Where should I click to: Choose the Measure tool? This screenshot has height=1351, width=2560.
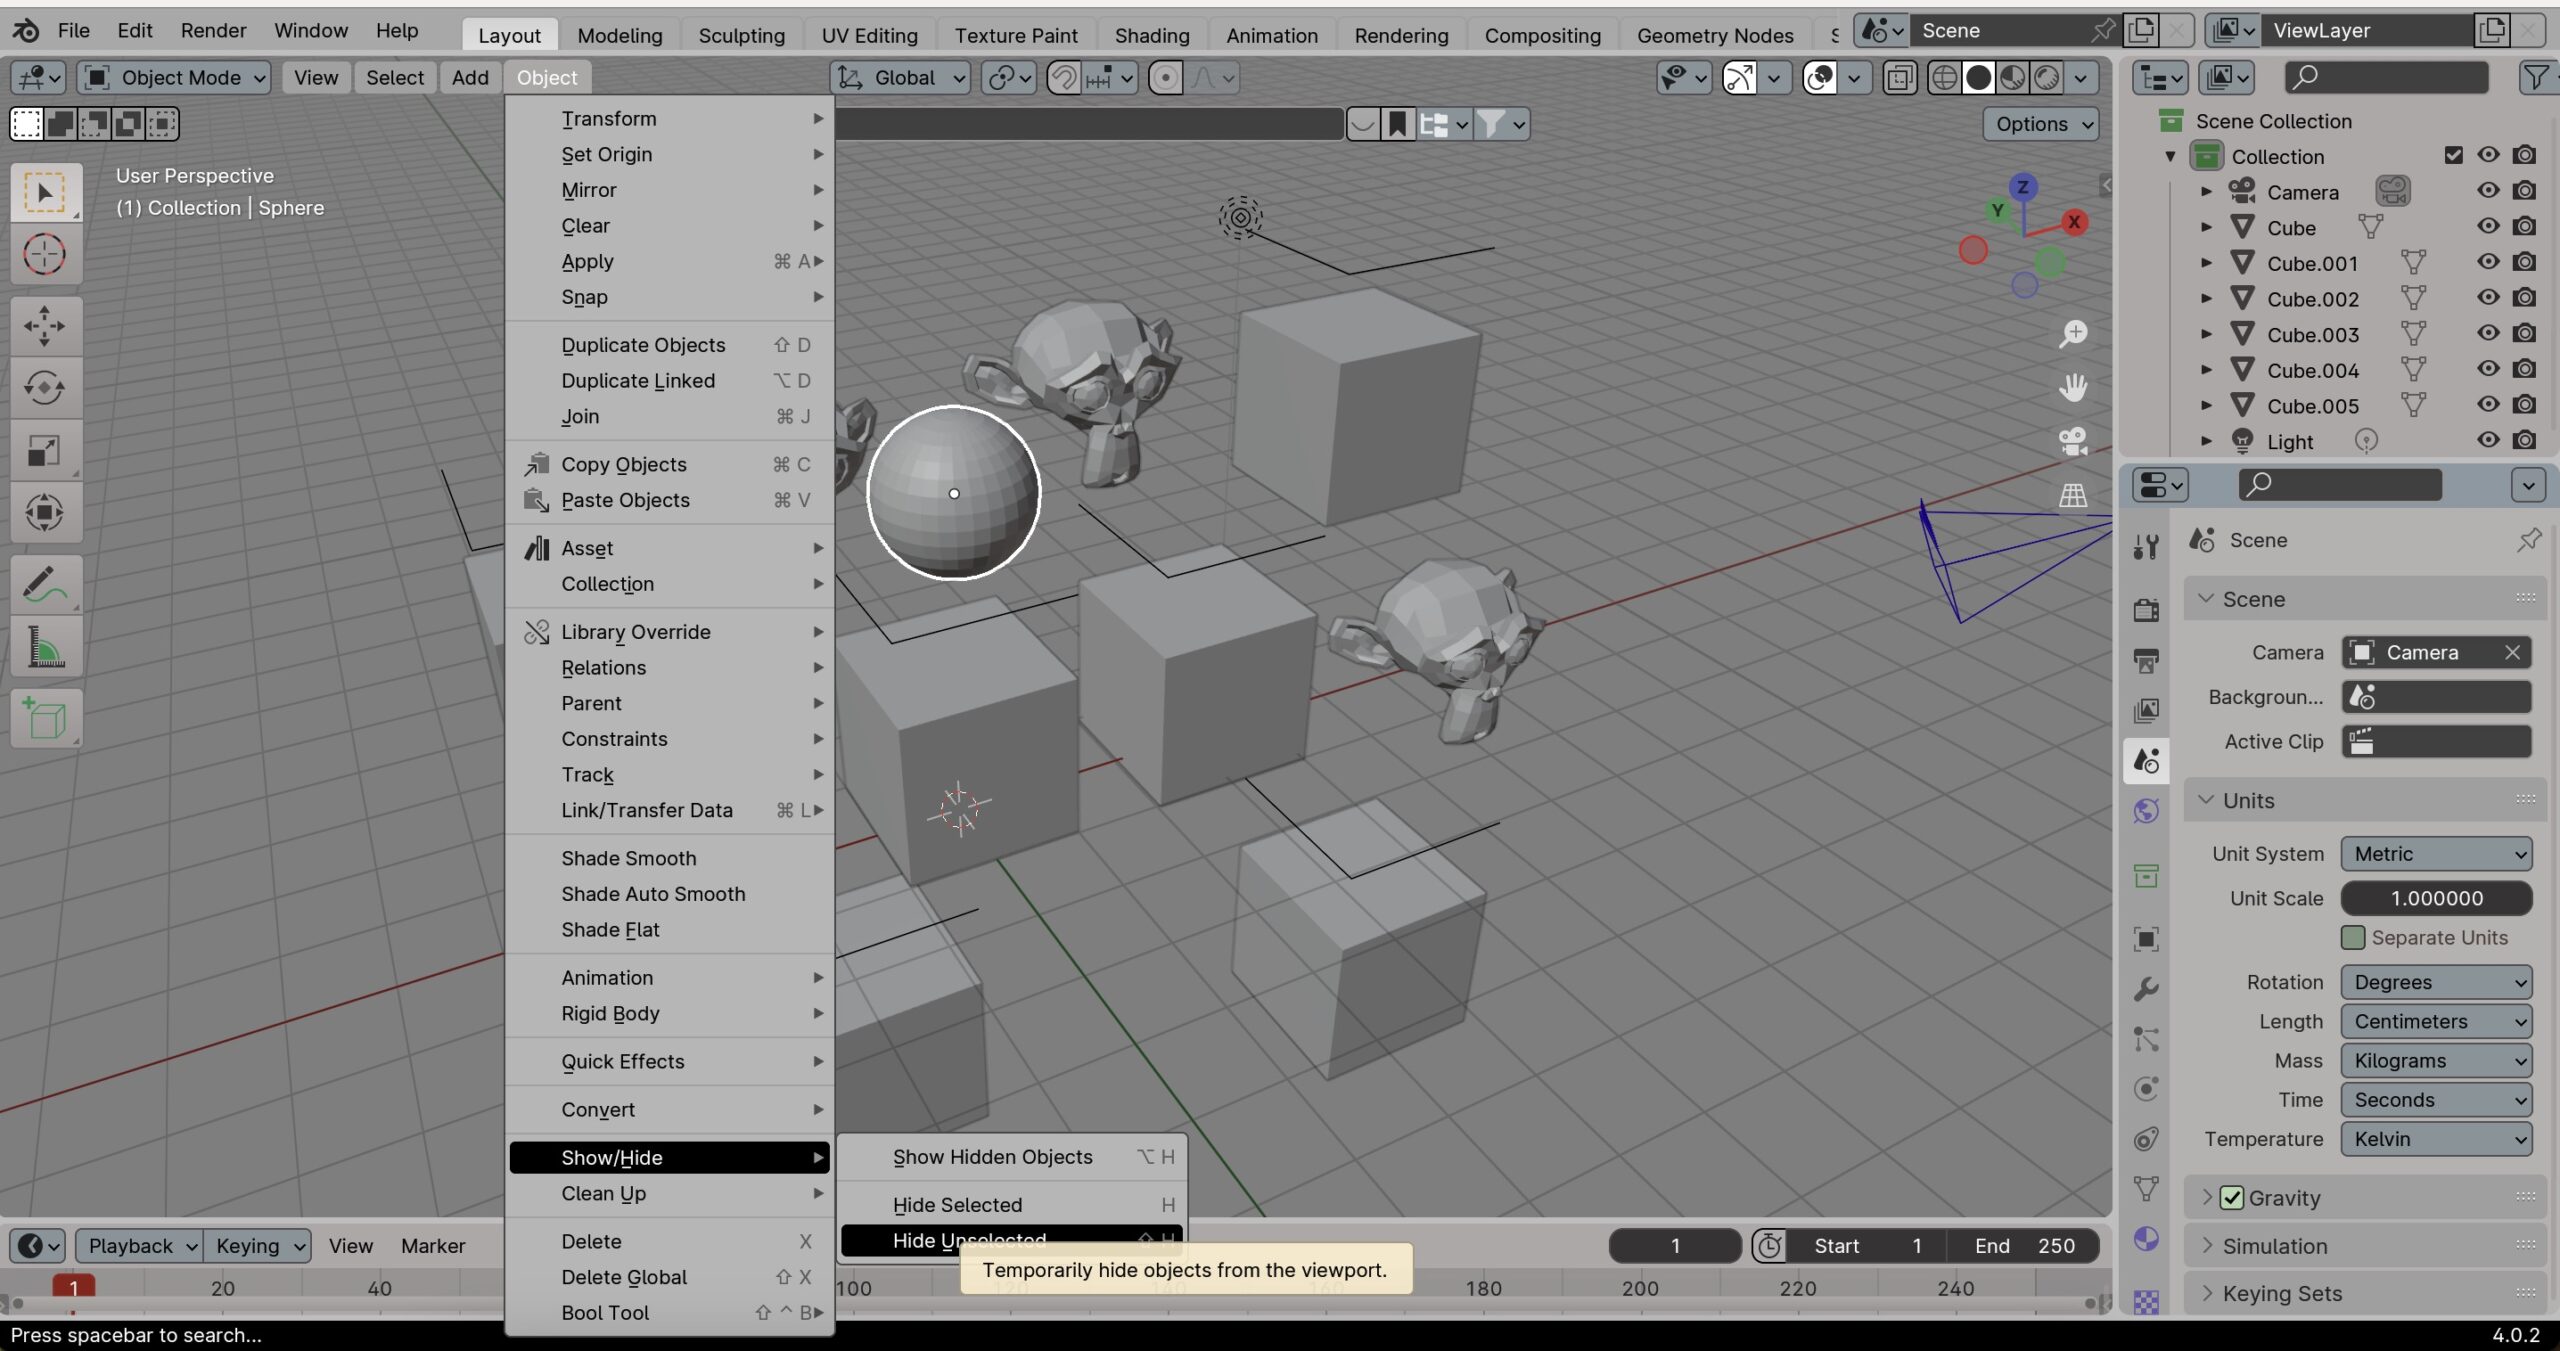tap(44, 647)
